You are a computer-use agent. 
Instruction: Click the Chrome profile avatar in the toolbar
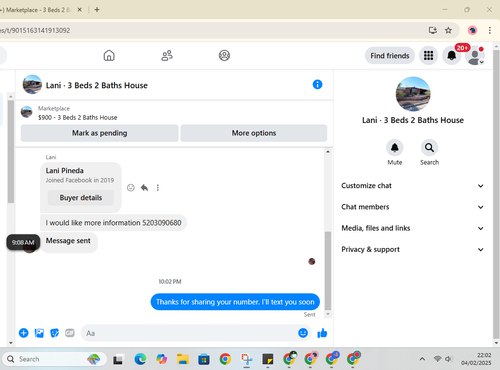point(472,30)
